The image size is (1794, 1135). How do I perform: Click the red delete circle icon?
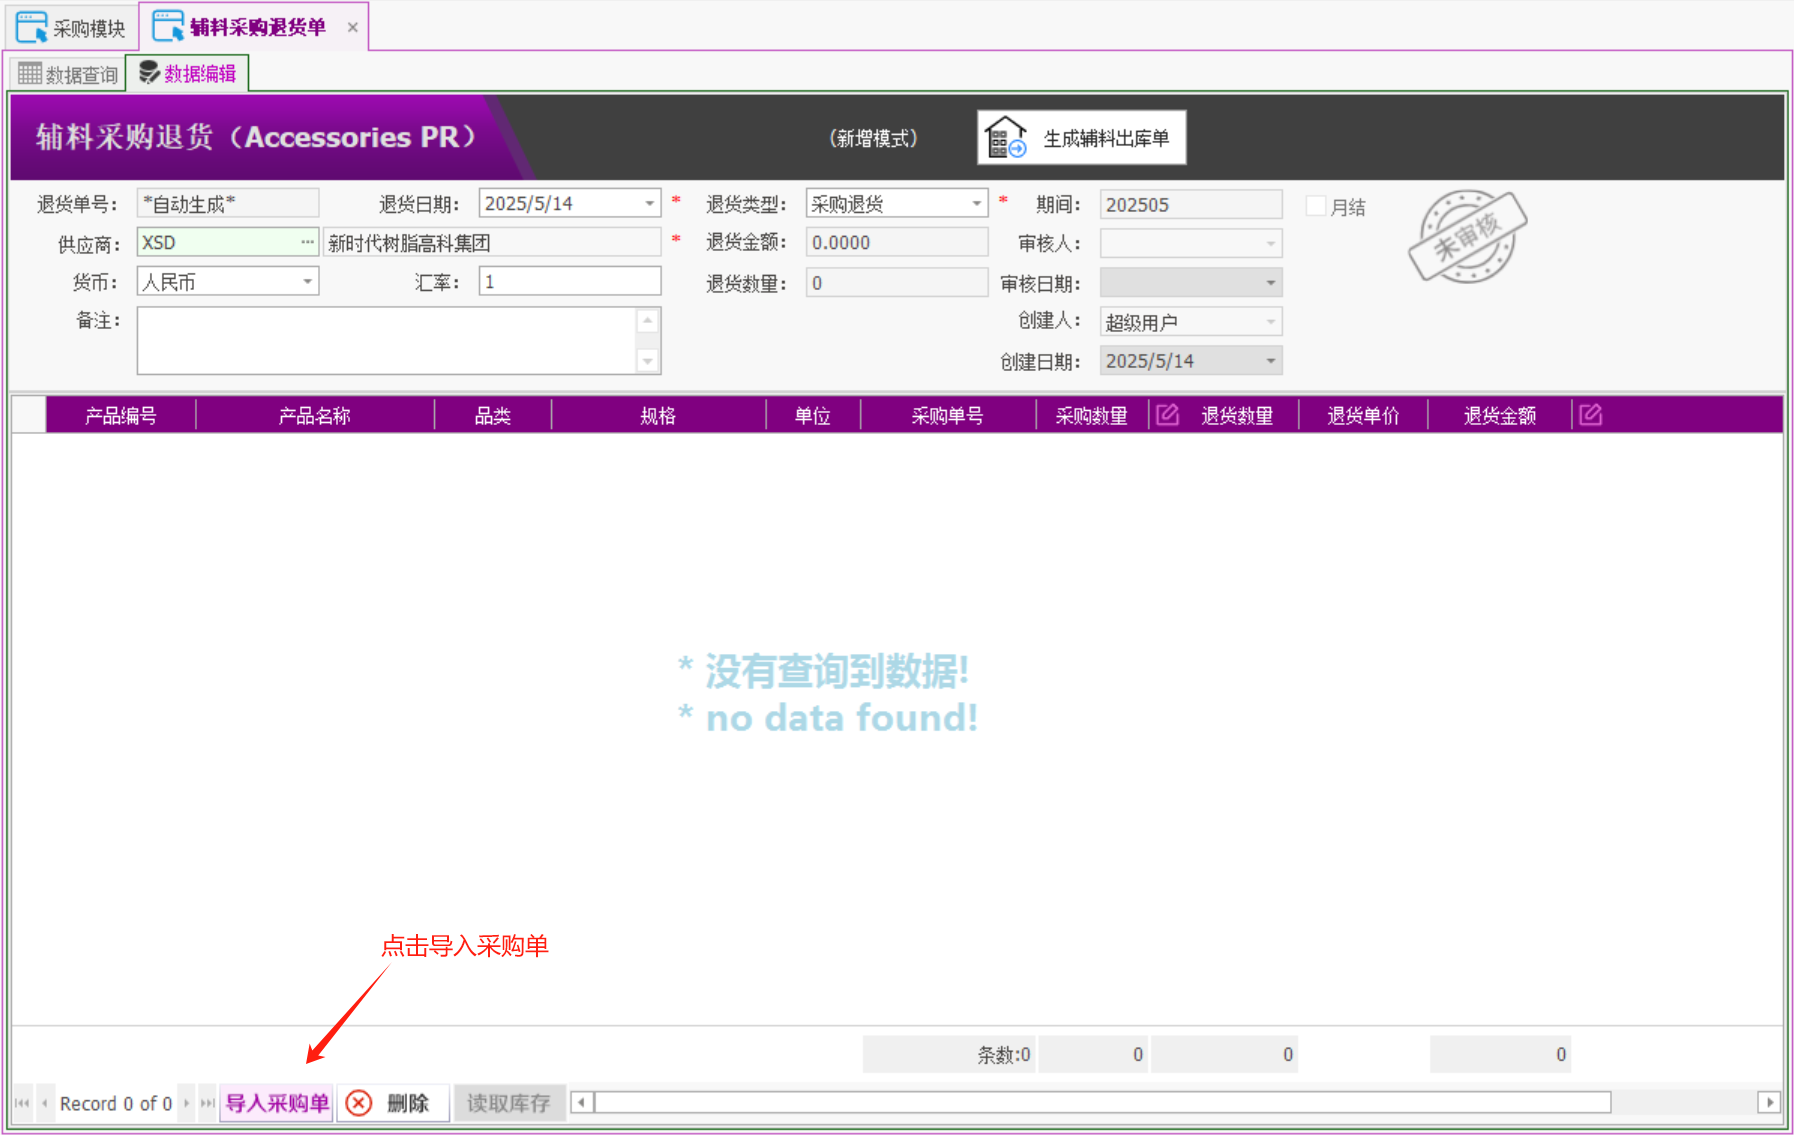click(359, 1103)
